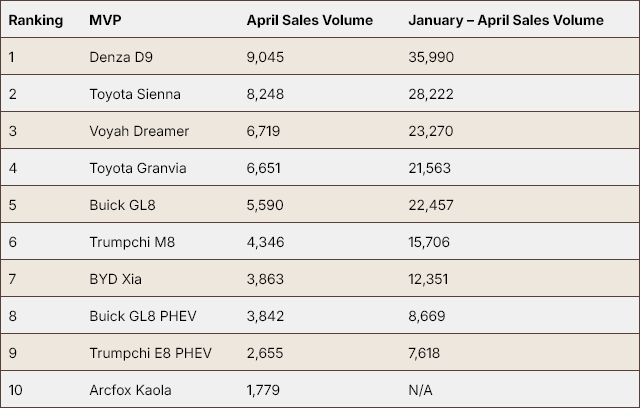Screen dimensions: 640x408
Task: Click the 1,779 April sales figure
Action: click(265, 388)
